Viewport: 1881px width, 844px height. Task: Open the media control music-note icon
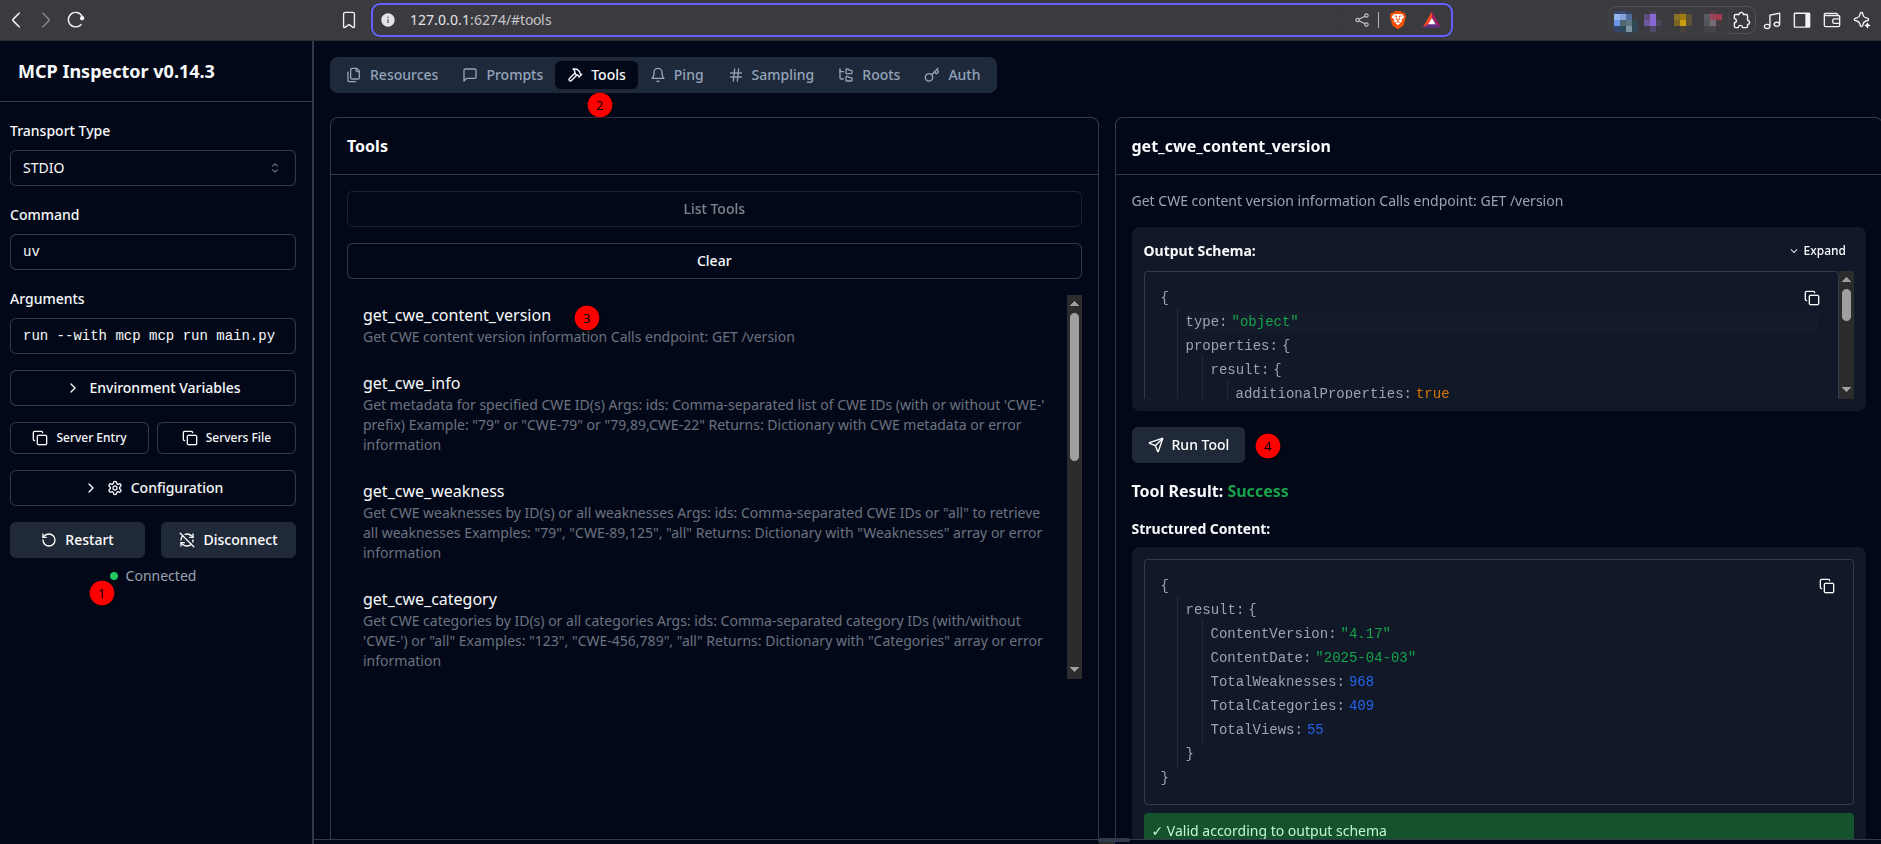(x=1772, y=20)
